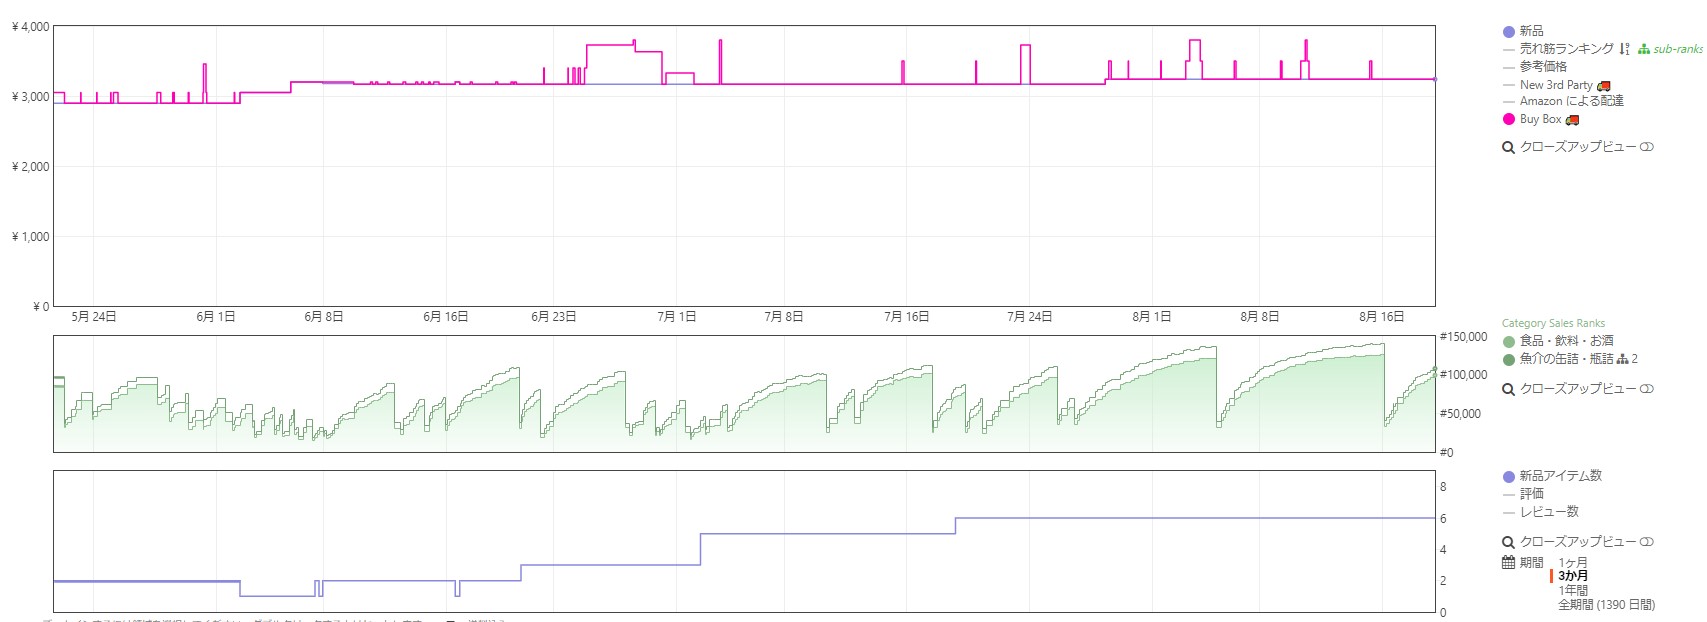Select the 1年間 period option

pos(1573,591)
